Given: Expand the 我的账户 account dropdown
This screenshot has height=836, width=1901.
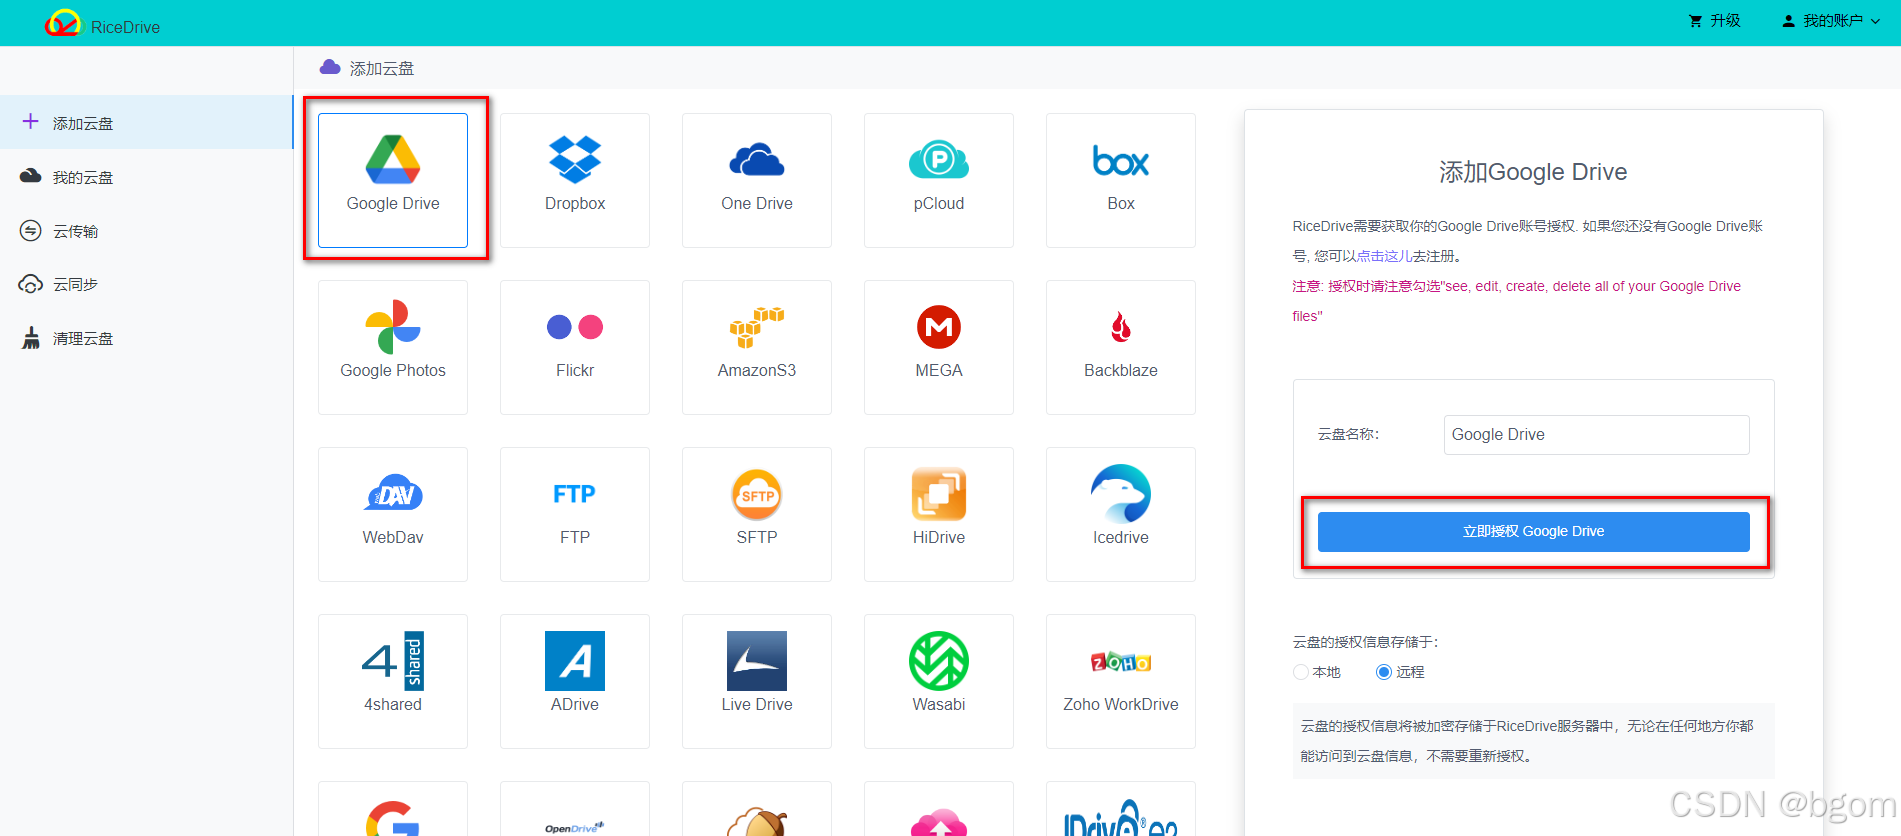Looking at the screenshot, I should pyautogui.click(x=1831, y=21).
